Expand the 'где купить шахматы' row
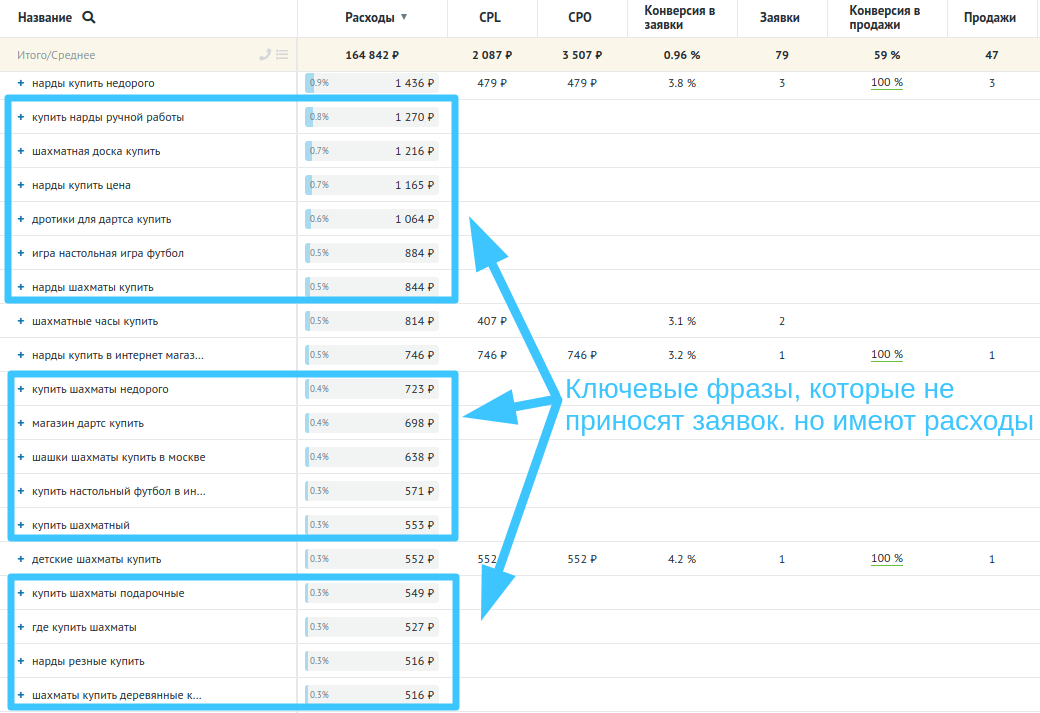The image size is (1040, 713). pos(20,627)
